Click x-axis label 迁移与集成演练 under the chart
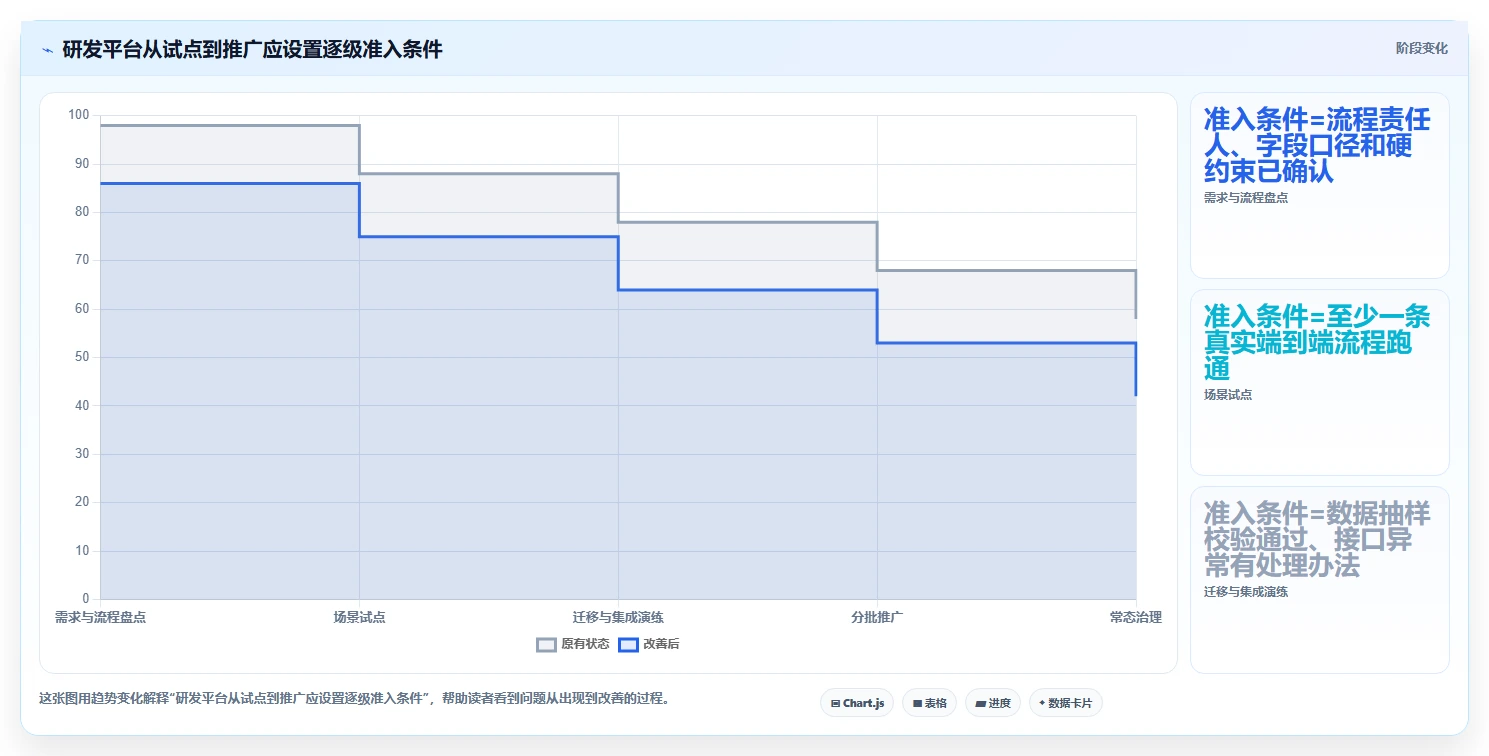This screenshot has width=1489, height=756. 618,617
